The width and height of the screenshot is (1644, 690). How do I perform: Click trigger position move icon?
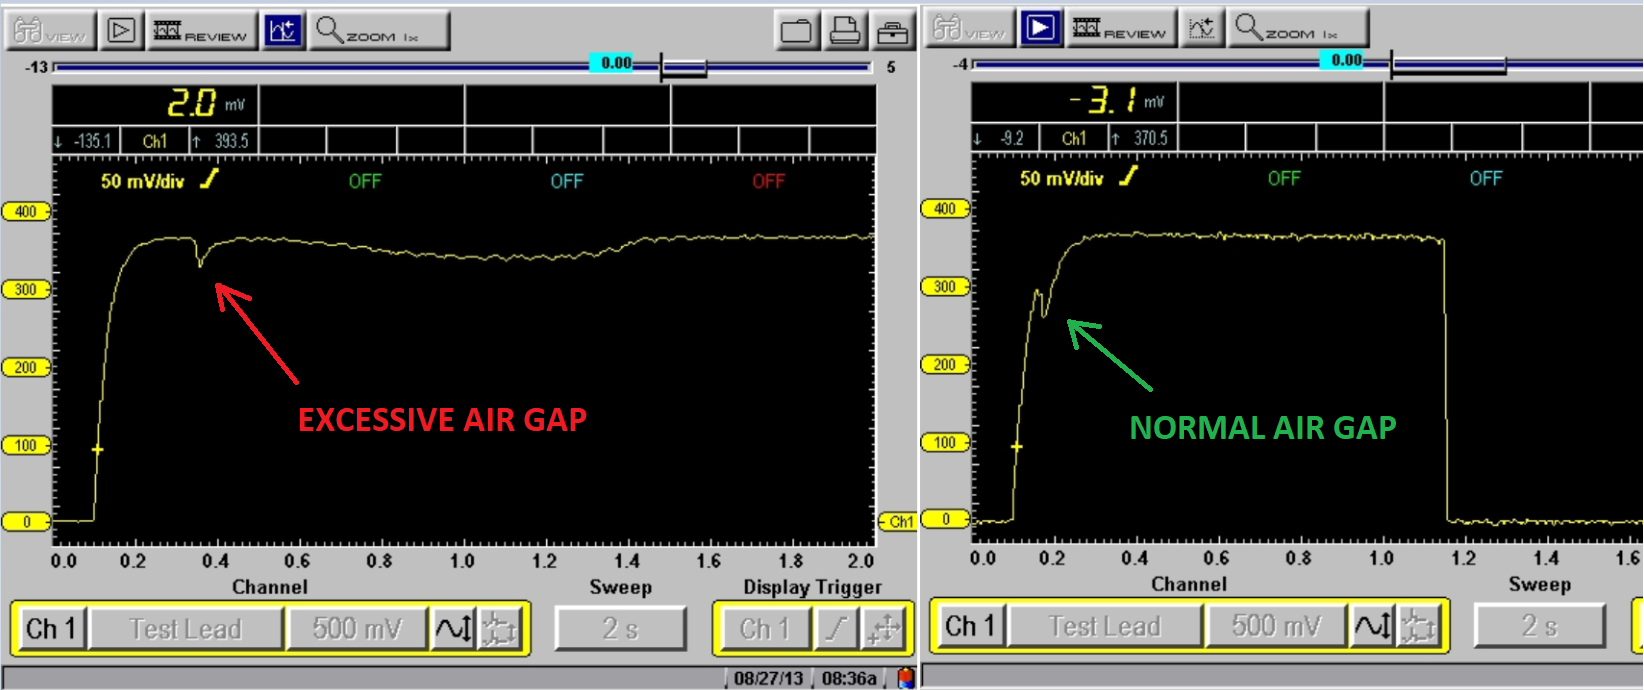pos(884,629)
